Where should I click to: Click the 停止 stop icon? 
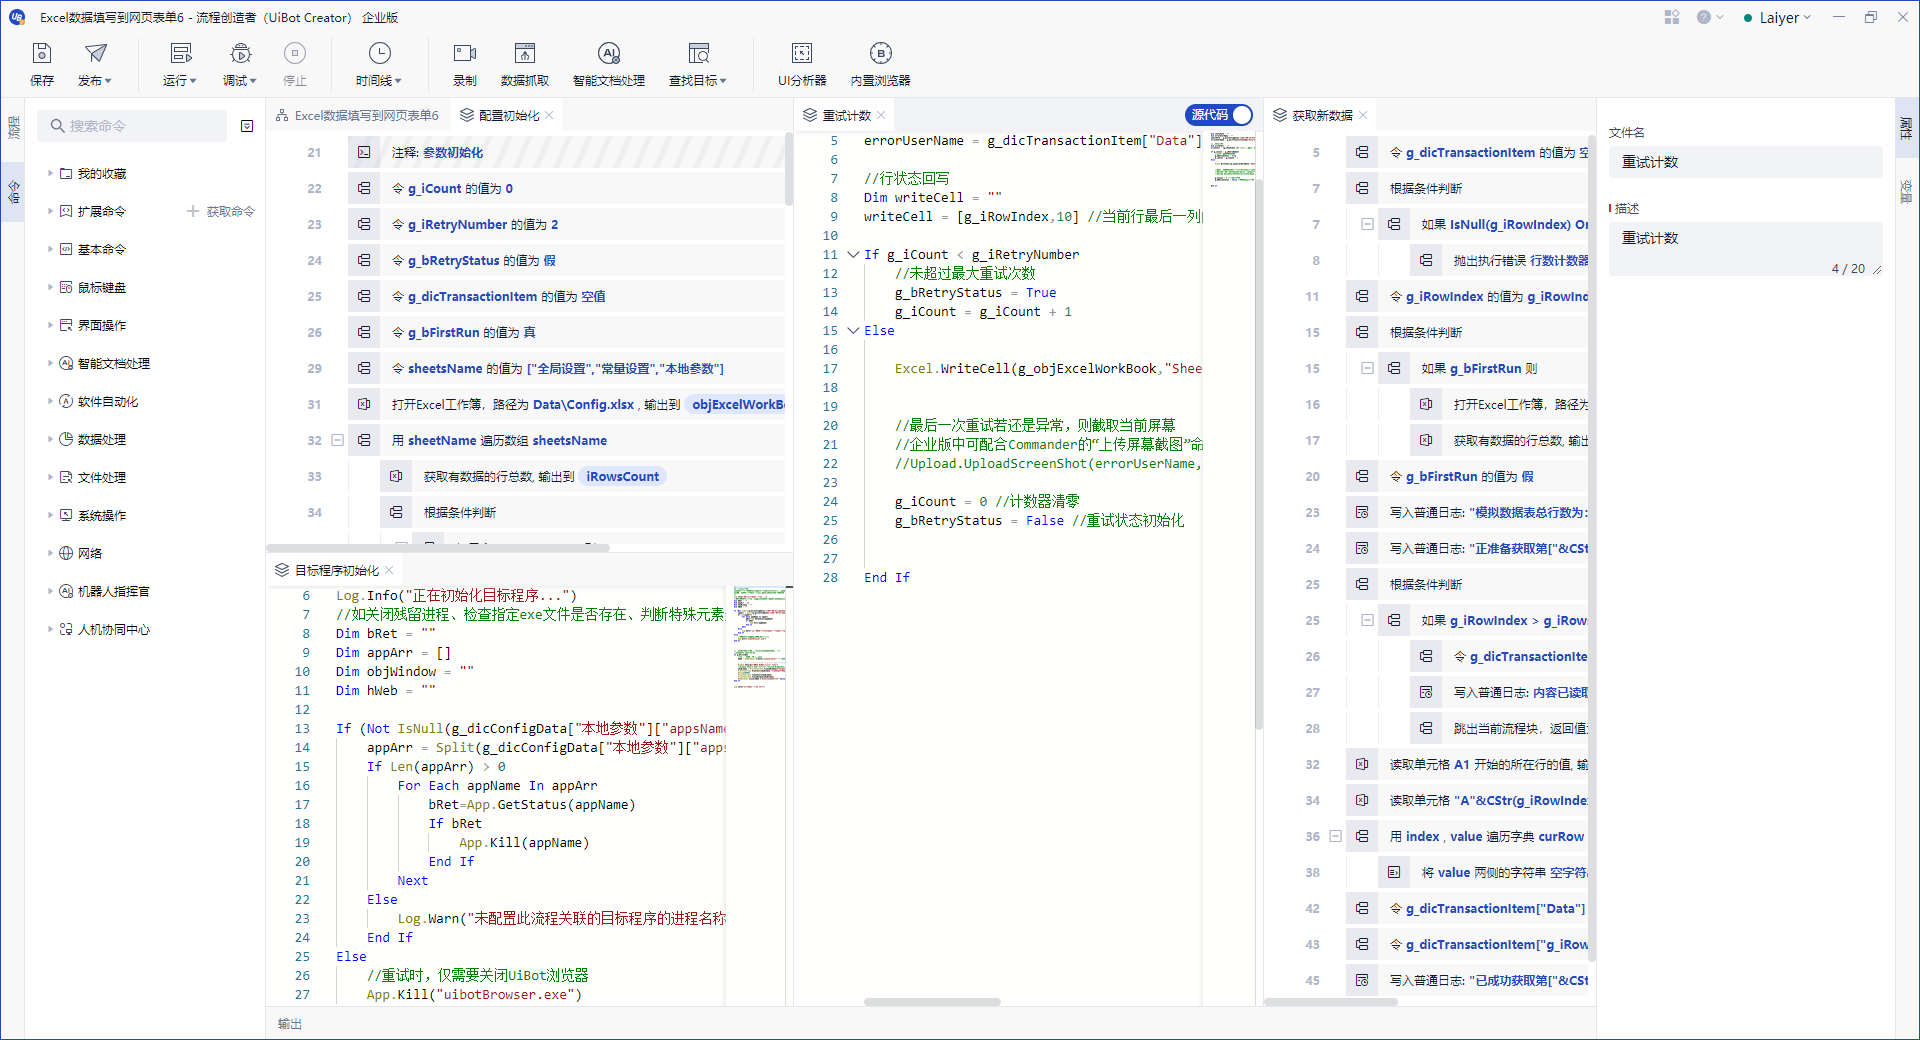(295, 54)
